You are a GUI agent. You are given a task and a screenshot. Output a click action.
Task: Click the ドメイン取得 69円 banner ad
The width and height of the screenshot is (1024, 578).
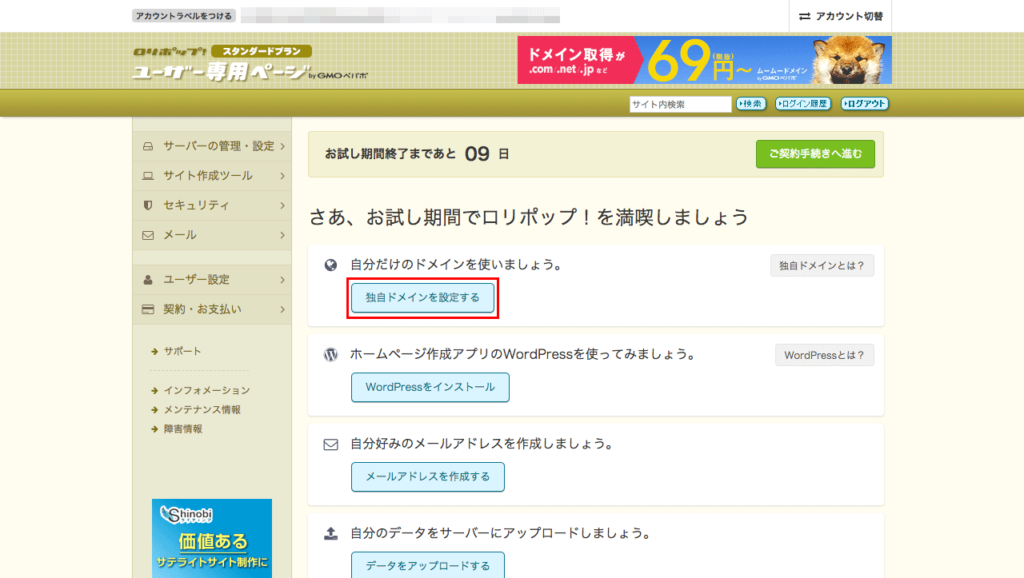(x=705, y=60)
